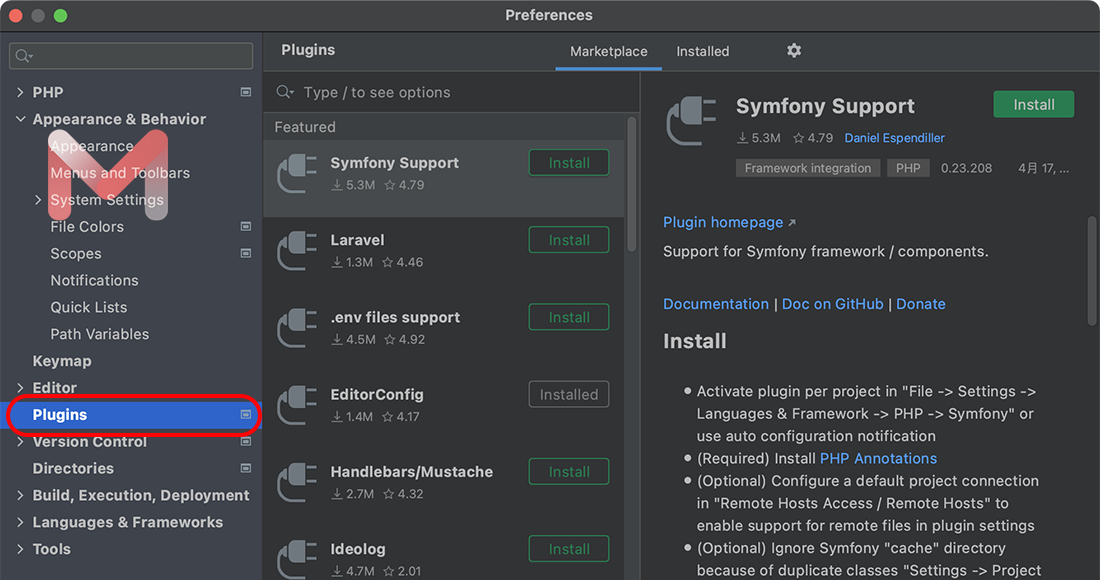This screenshot has height=580, width=1100.
Task: Select Keymap in the settings tree
Action: (x=62, y=361)
